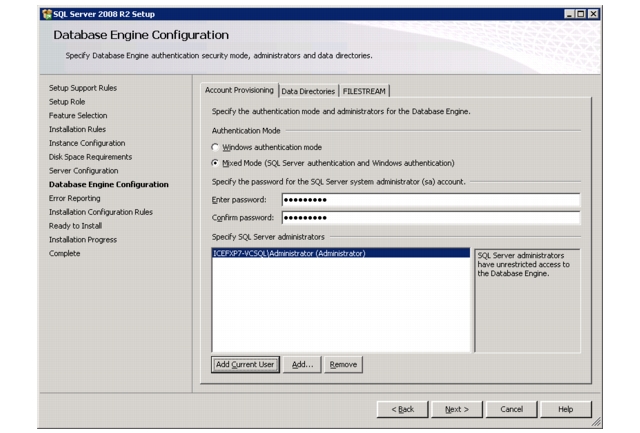Close the SQL Server 2008 R2 Setup window

point(593,14)
